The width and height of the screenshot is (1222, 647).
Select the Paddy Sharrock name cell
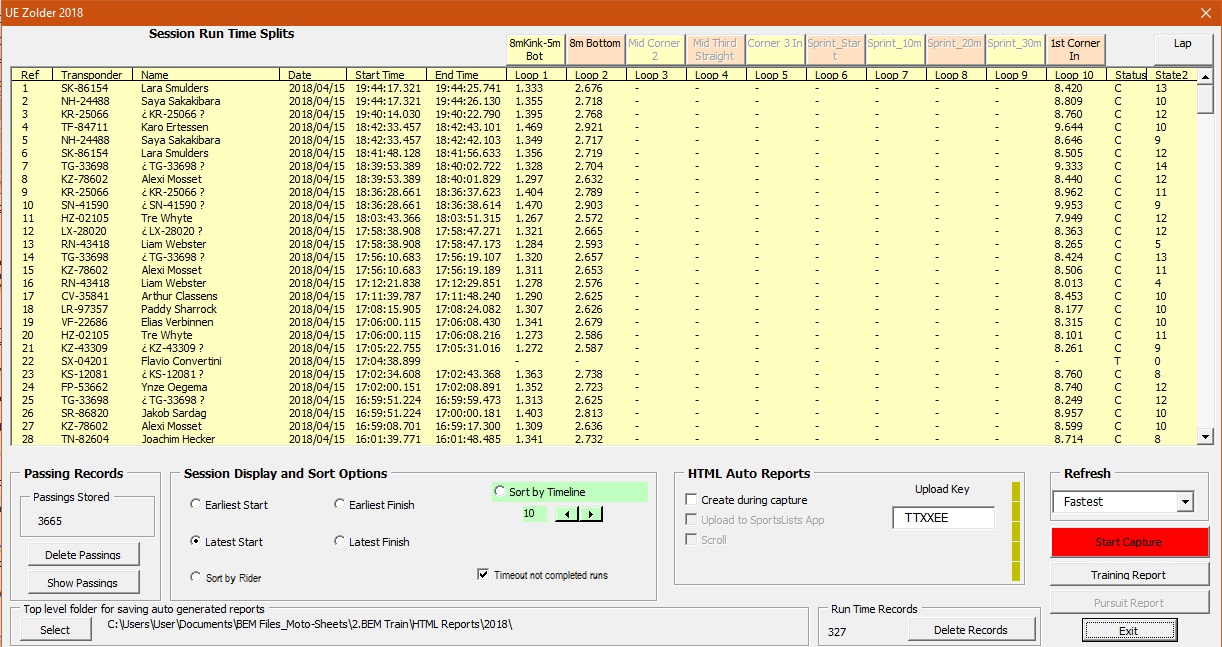coord(179,309)
